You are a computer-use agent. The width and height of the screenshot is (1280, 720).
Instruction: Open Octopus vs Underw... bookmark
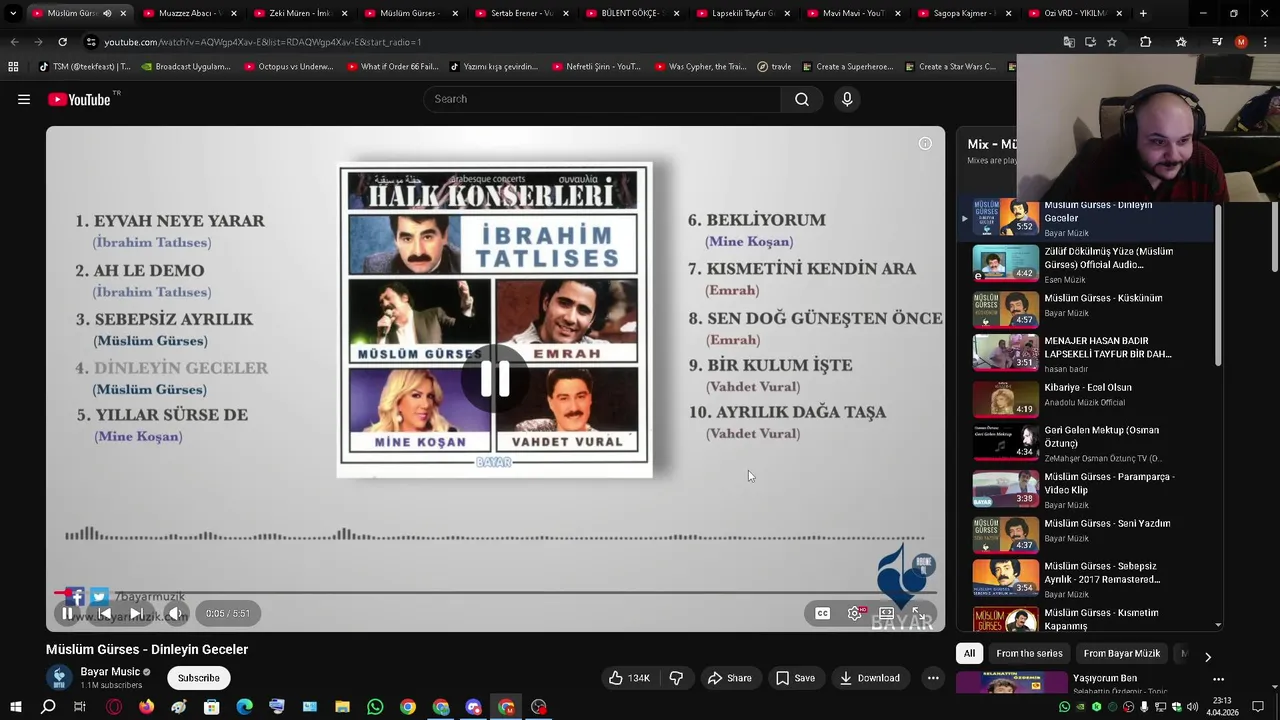tap(288, 67)
